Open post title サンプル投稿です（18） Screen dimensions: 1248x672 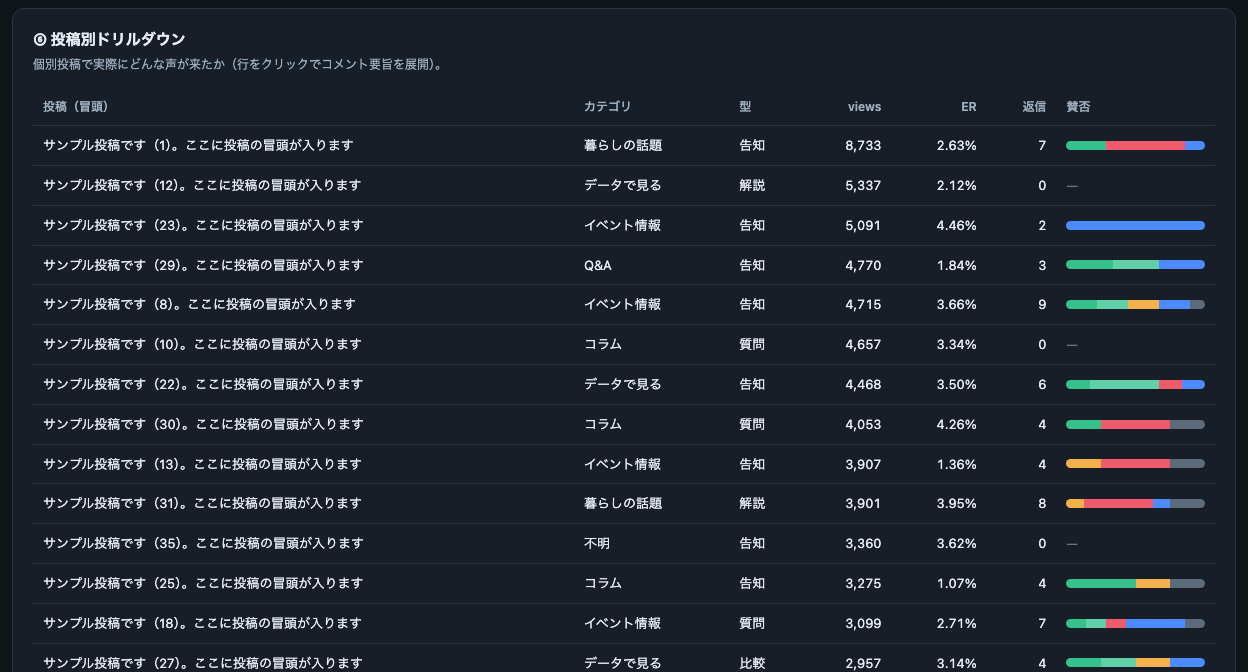pyautogui.click(x=203, y=624)
